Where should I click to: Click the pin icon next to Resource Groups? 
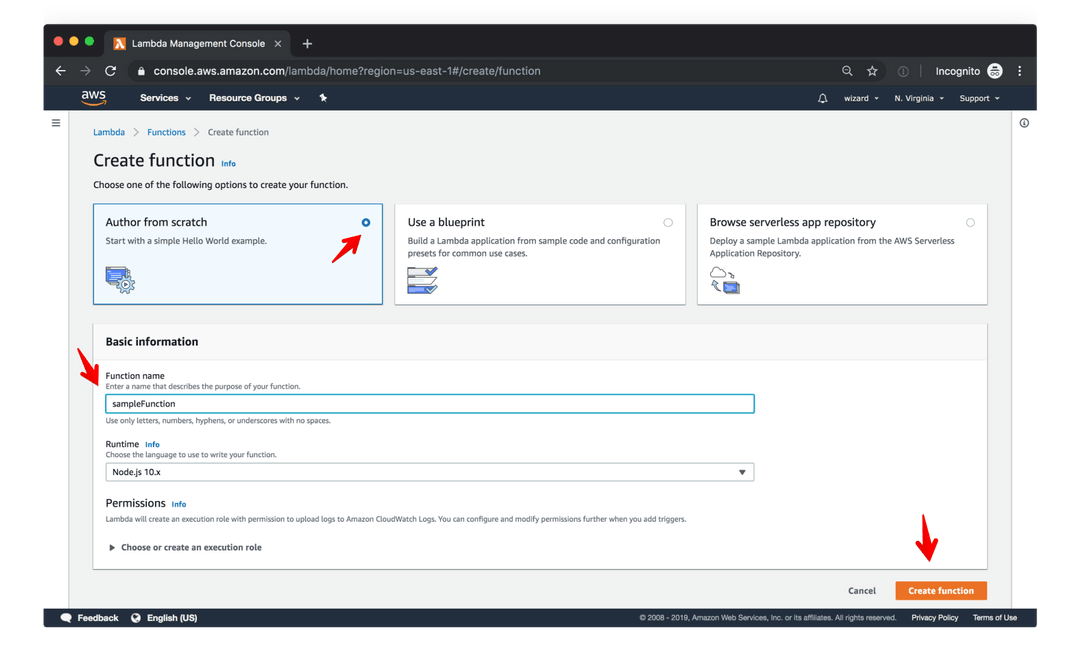tap(322, 97)
